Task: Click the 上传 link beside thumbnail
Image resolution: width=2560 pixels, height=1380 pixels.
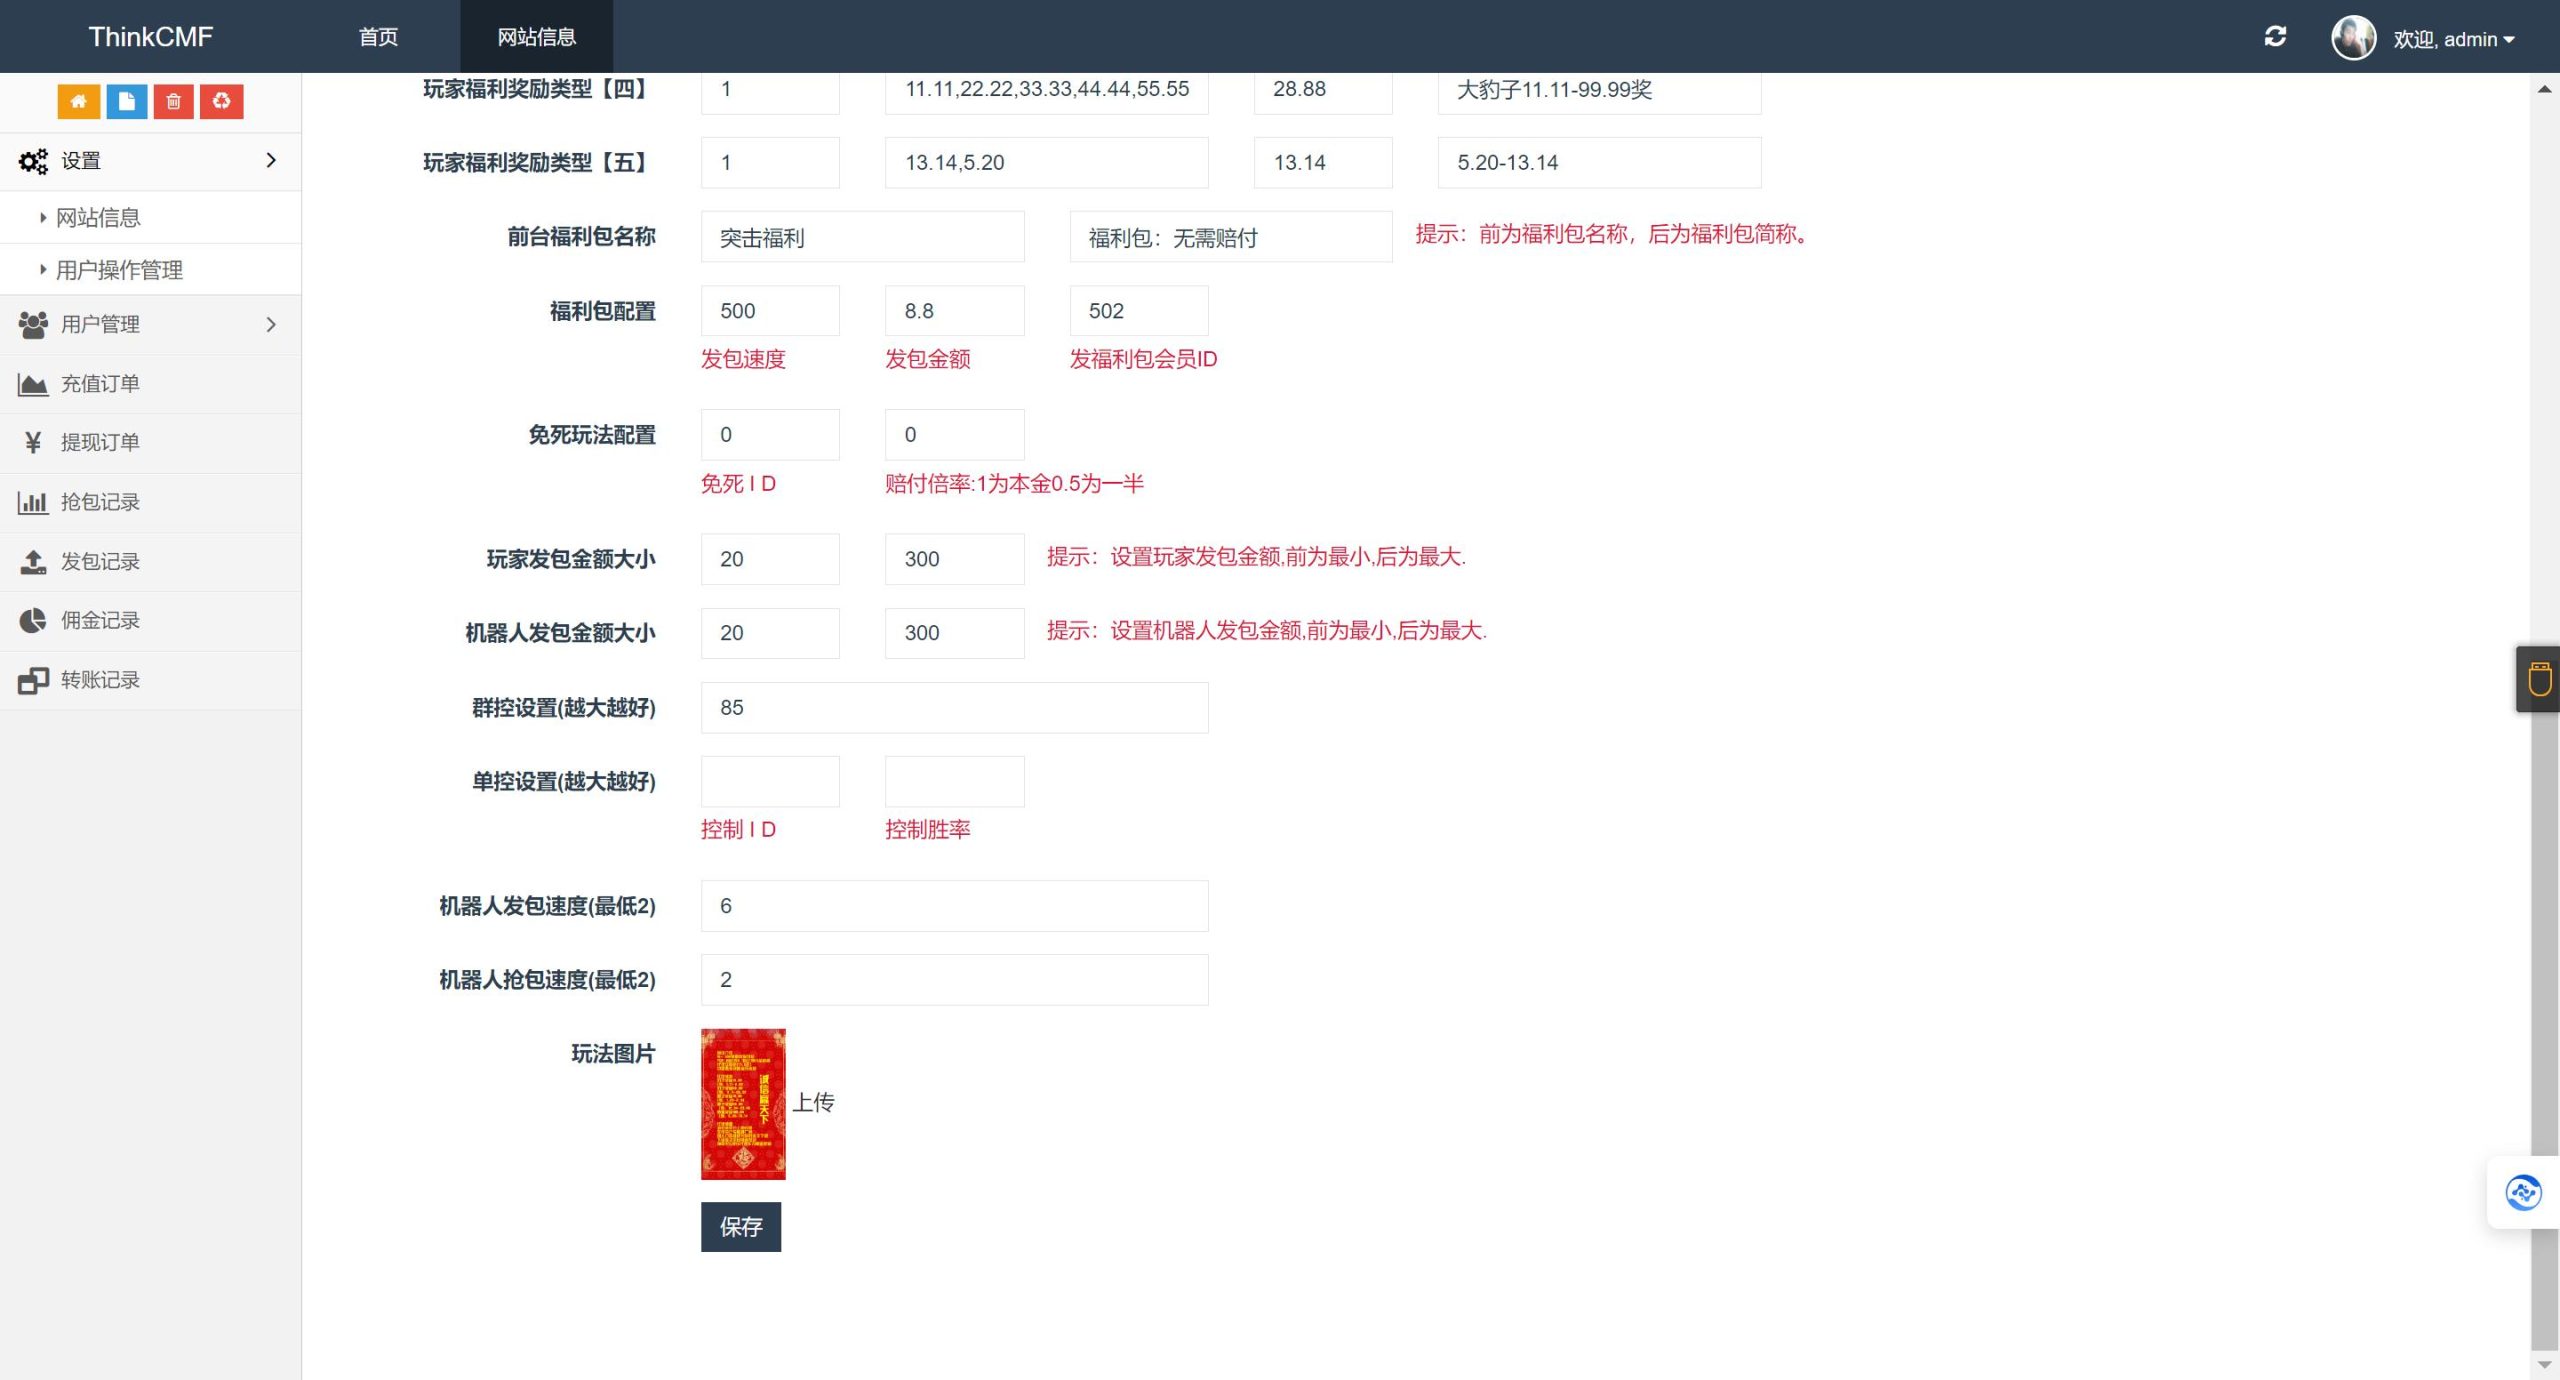Action: (x=813, y=1102)
